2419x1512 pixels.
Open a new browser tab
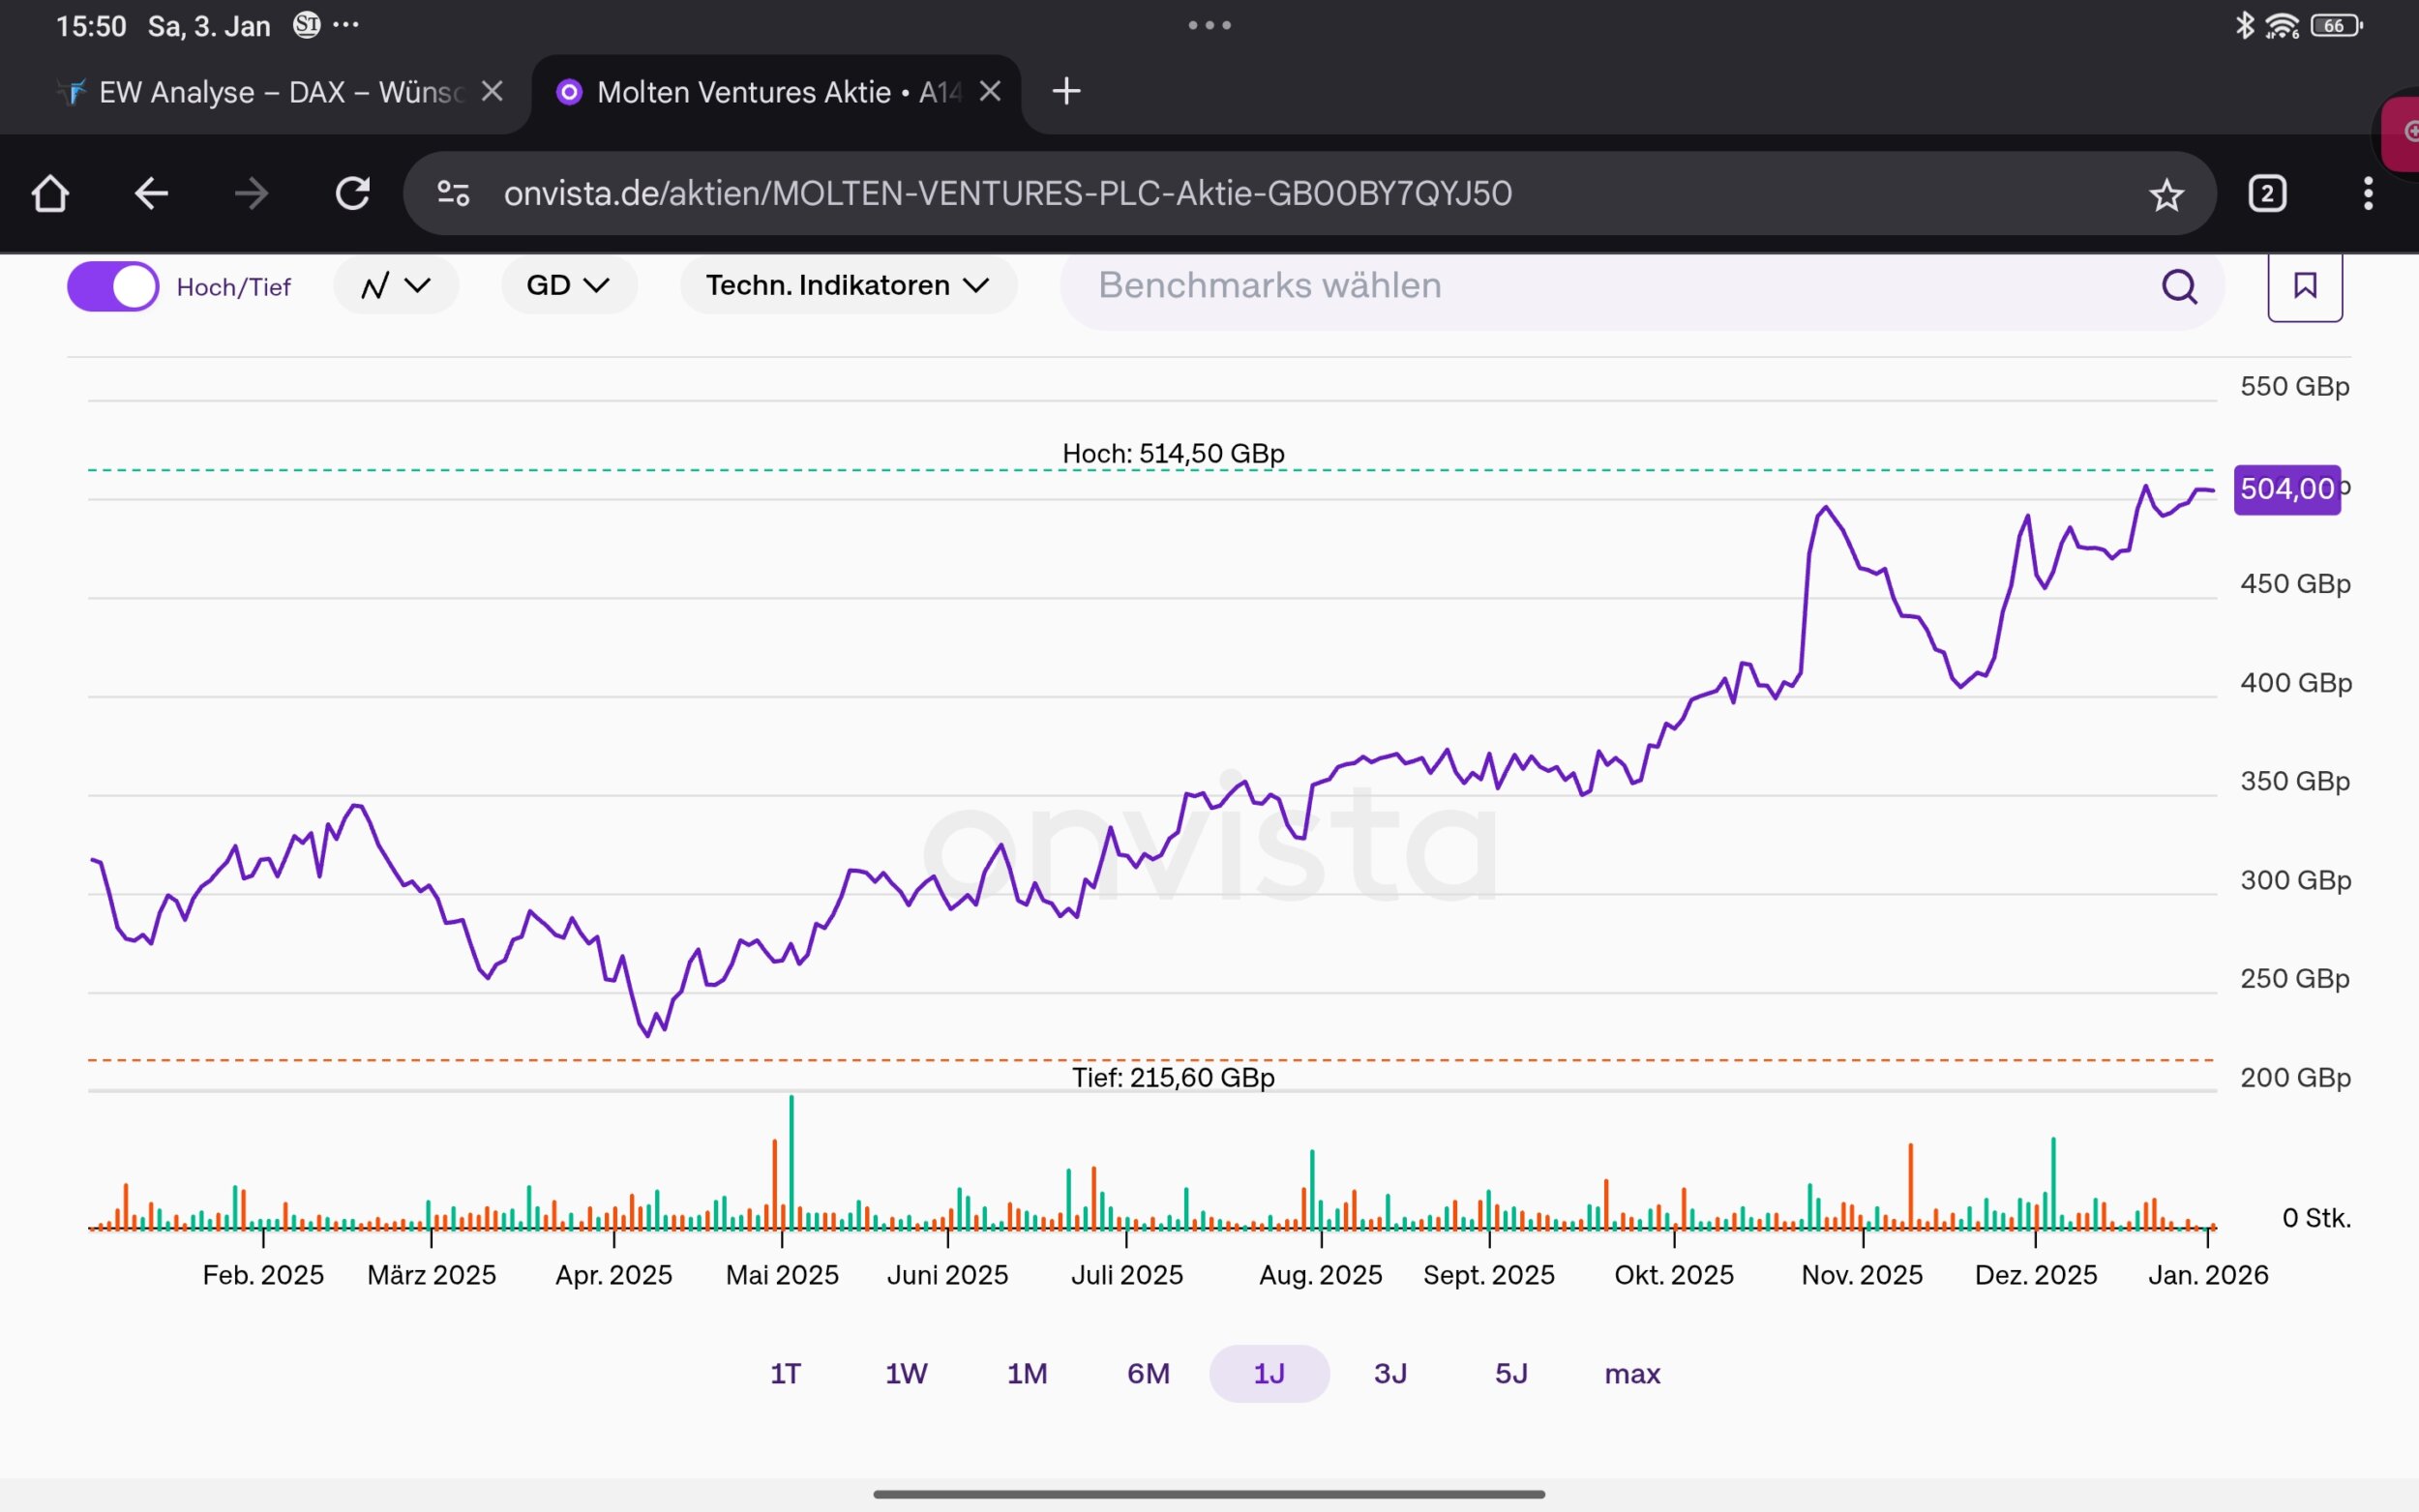pos(1066,91)
